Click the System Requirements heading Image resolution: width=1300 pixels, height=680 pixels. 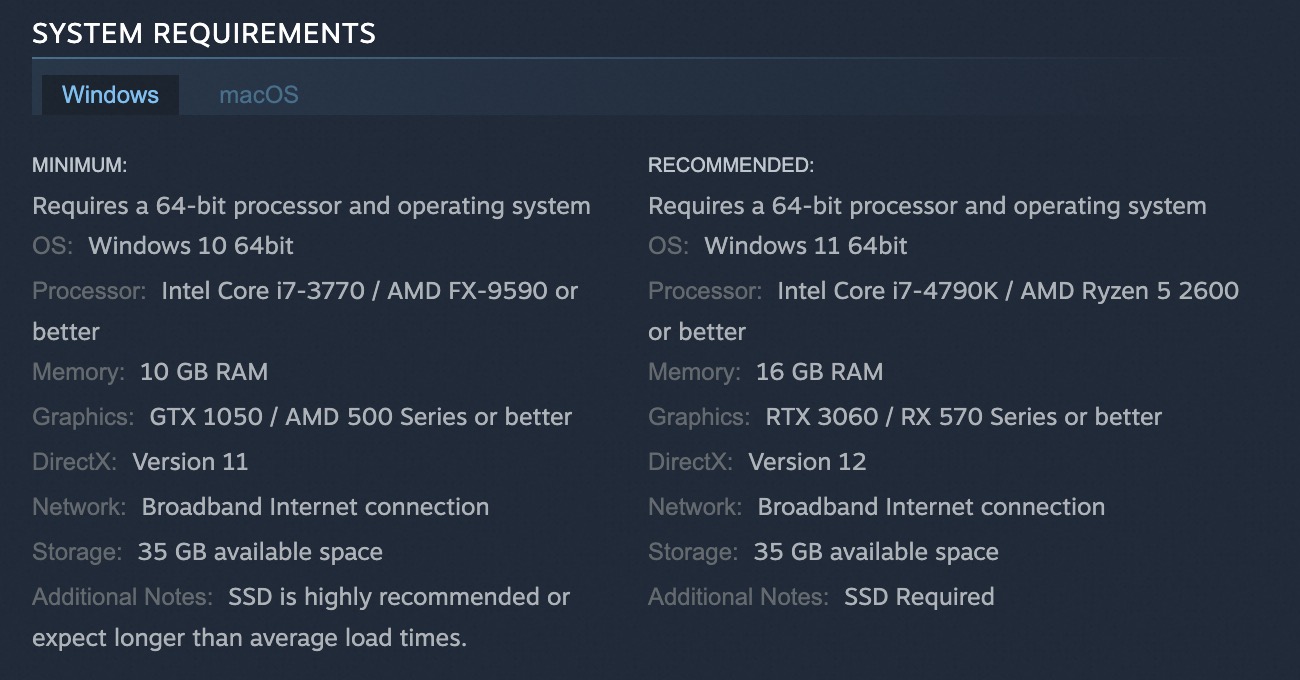[204, 33]
